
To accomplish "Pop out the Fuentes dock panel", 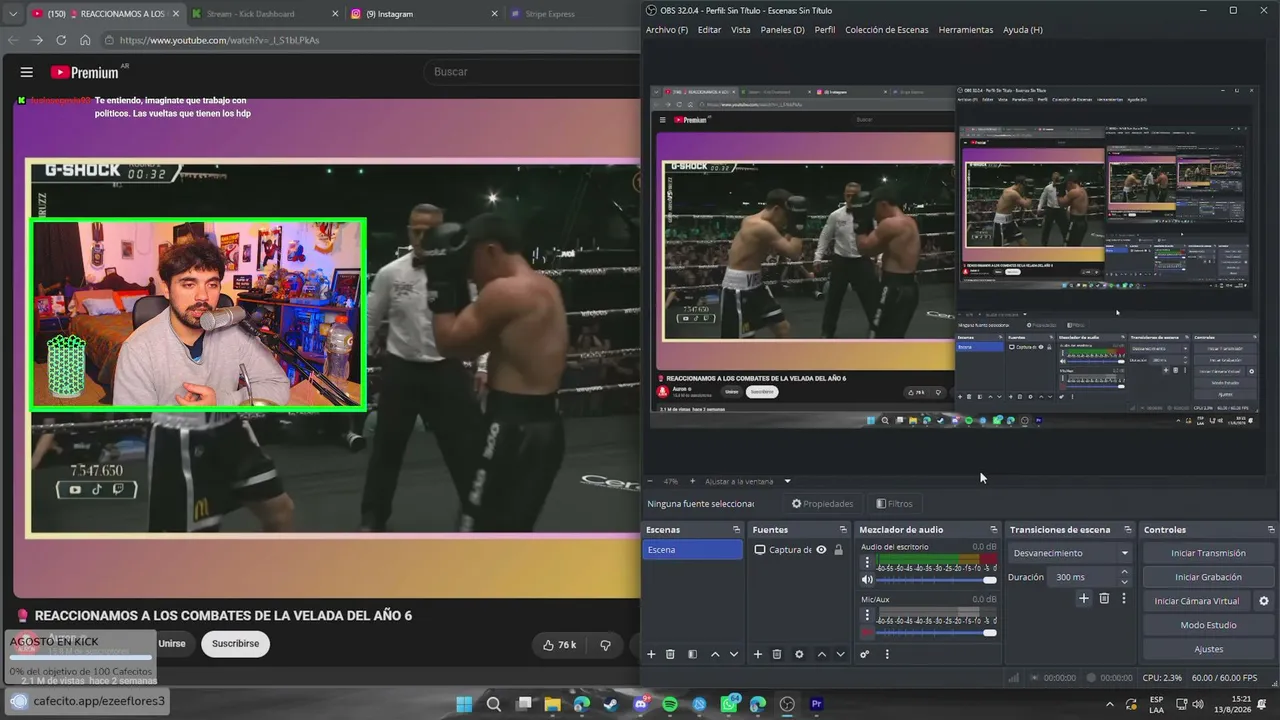I will [843, 530].
